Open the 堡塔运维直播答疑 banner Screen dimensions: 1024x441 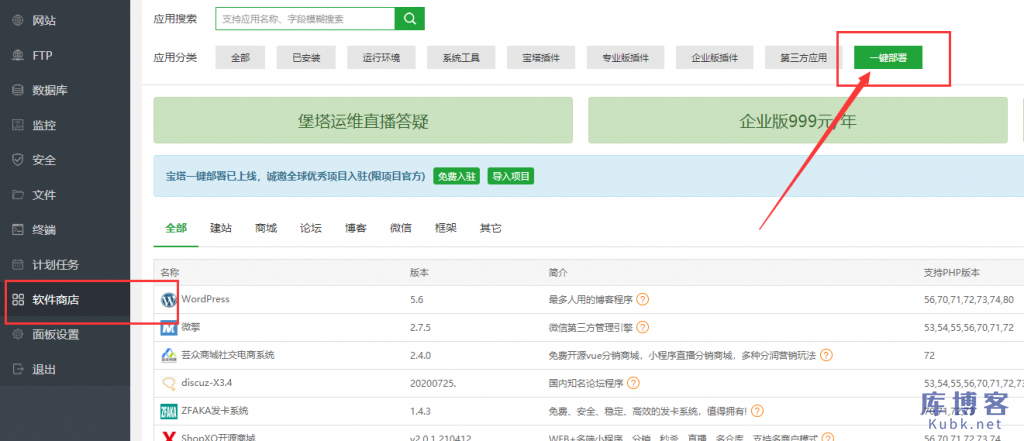coord(363,122)
